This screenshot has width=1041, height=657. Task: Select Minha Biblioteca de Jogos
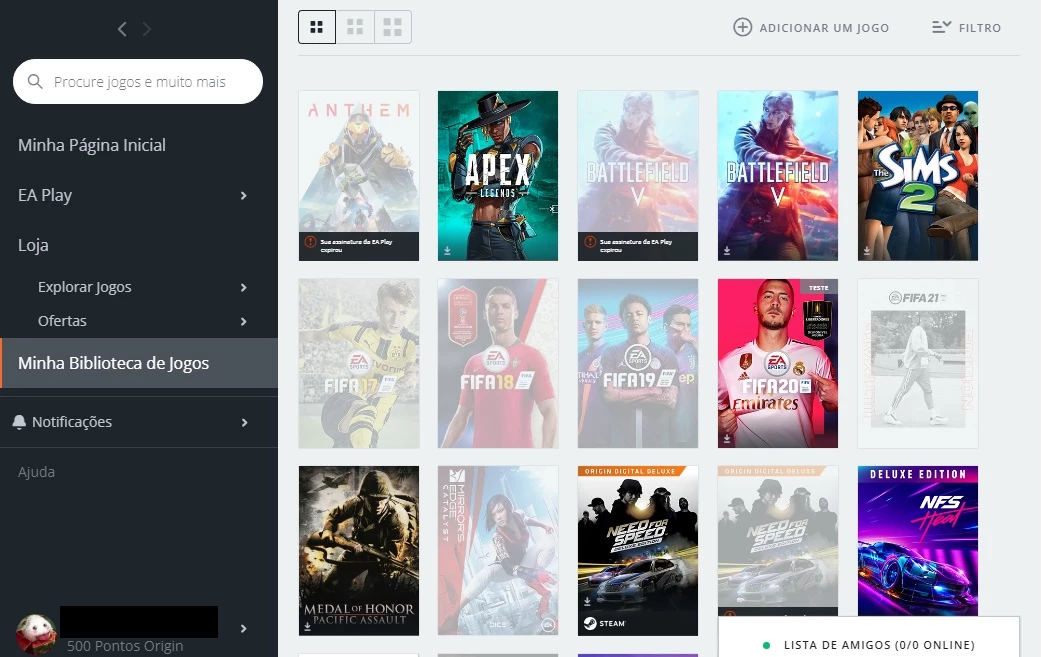pos(139,363)
